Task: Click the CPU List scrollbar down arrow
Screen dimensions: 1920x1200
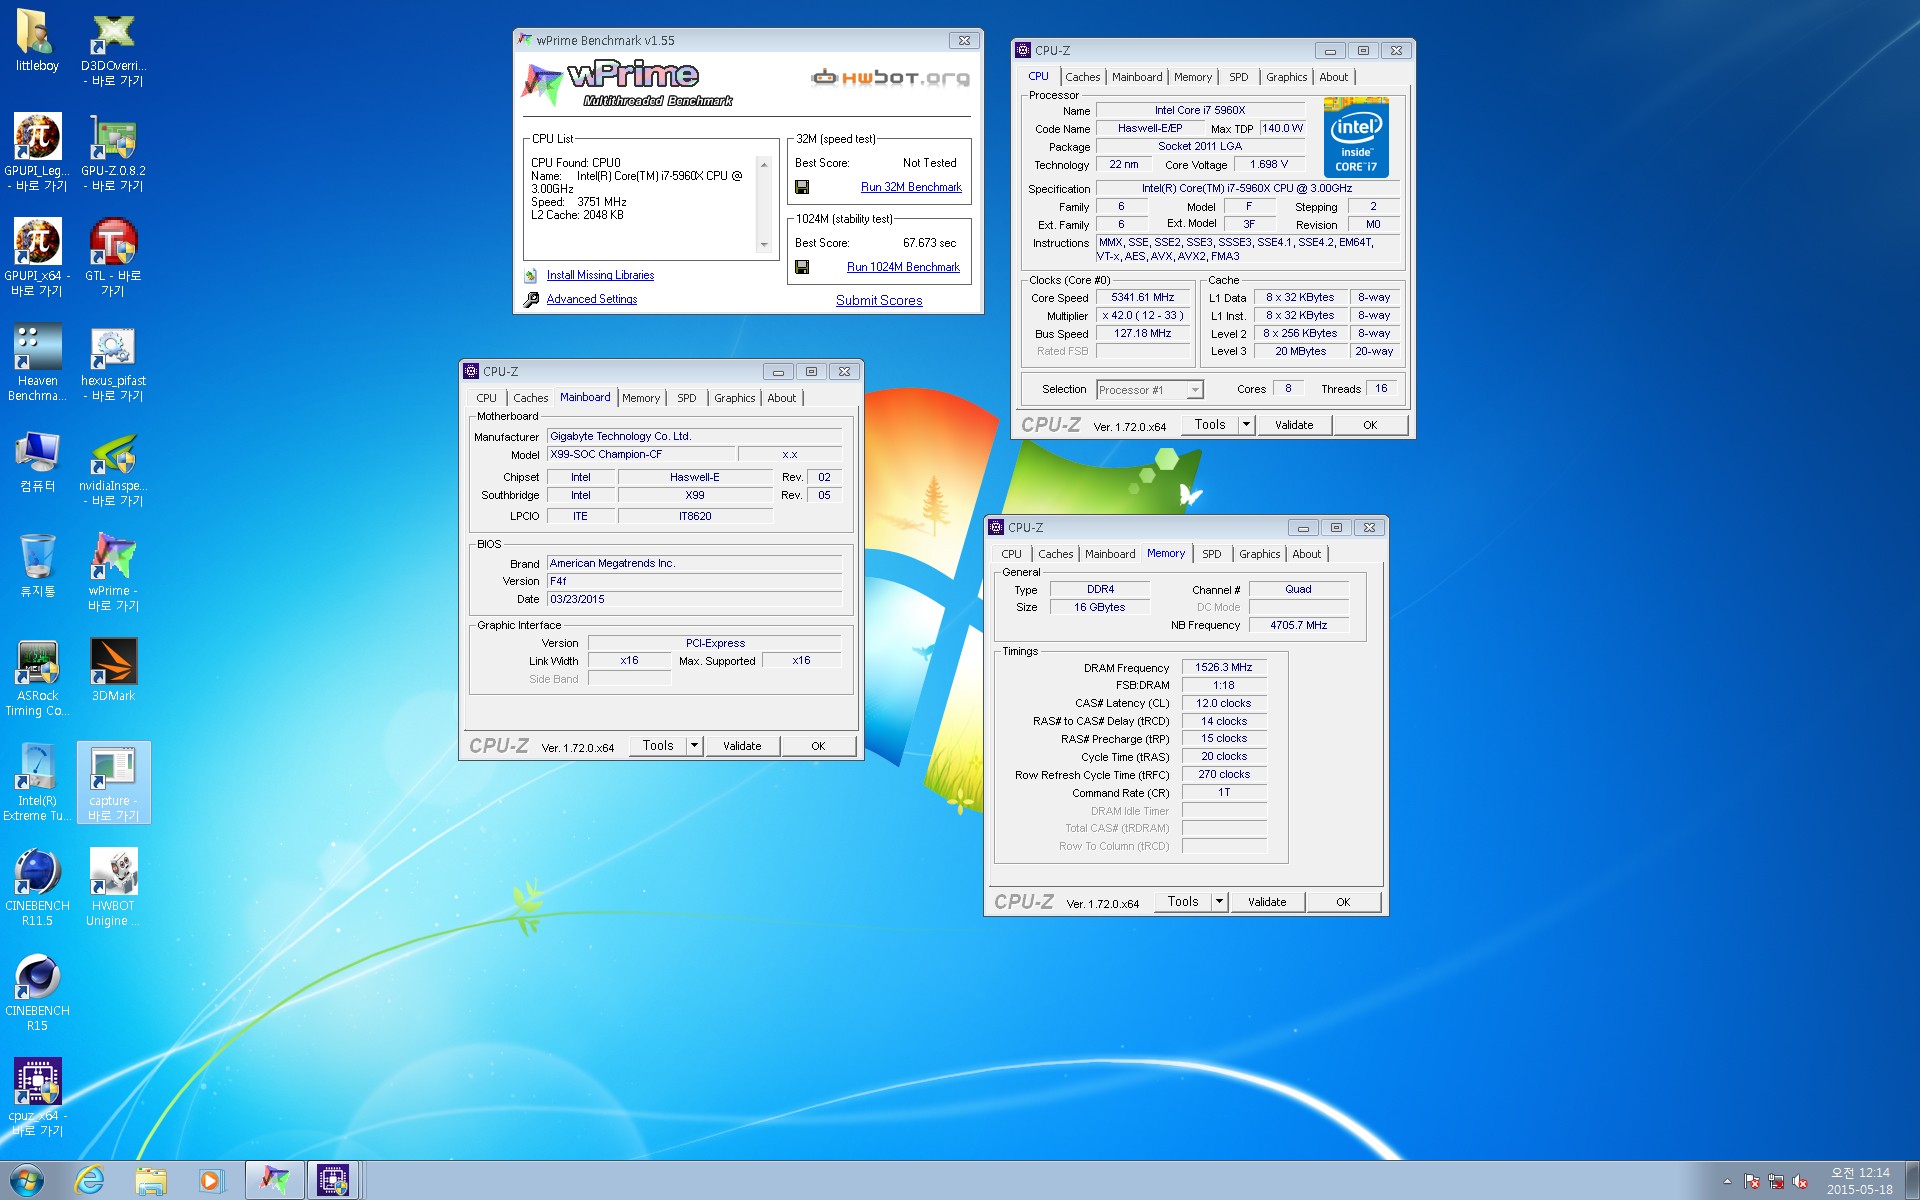Action: point(764,245)
